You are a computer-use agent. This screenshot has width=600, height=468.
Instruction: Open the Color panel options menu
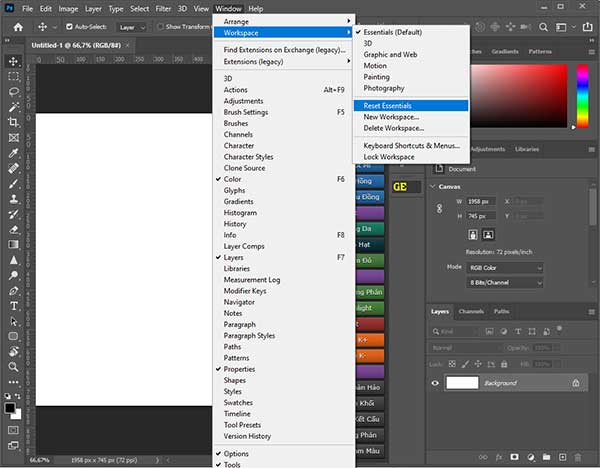pos(592,52)
